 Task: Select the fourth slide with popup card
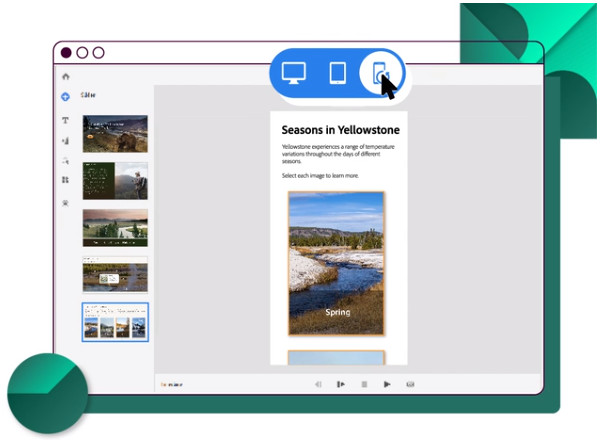tap(115, 274)
